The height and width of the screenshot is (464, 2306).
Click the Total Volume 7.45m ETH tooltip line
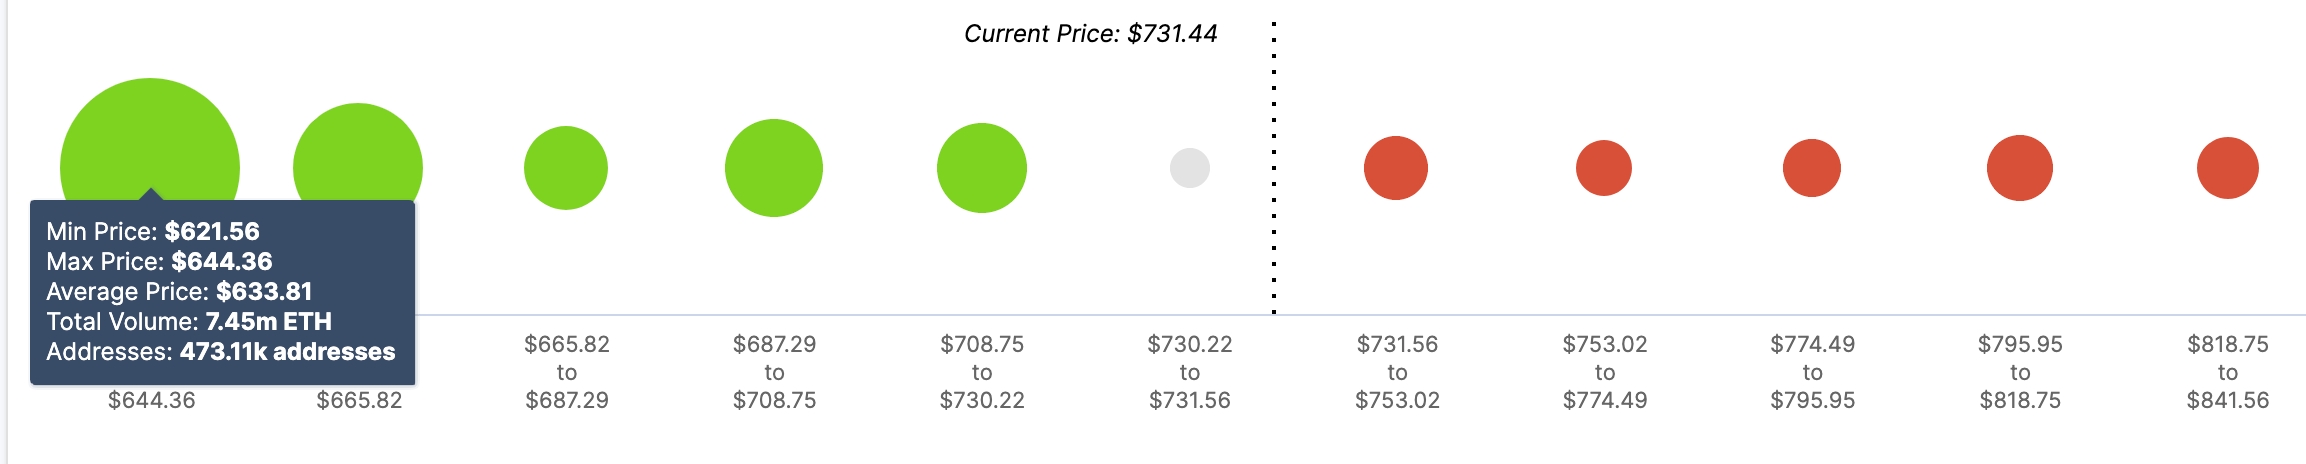tap(189, 322)
